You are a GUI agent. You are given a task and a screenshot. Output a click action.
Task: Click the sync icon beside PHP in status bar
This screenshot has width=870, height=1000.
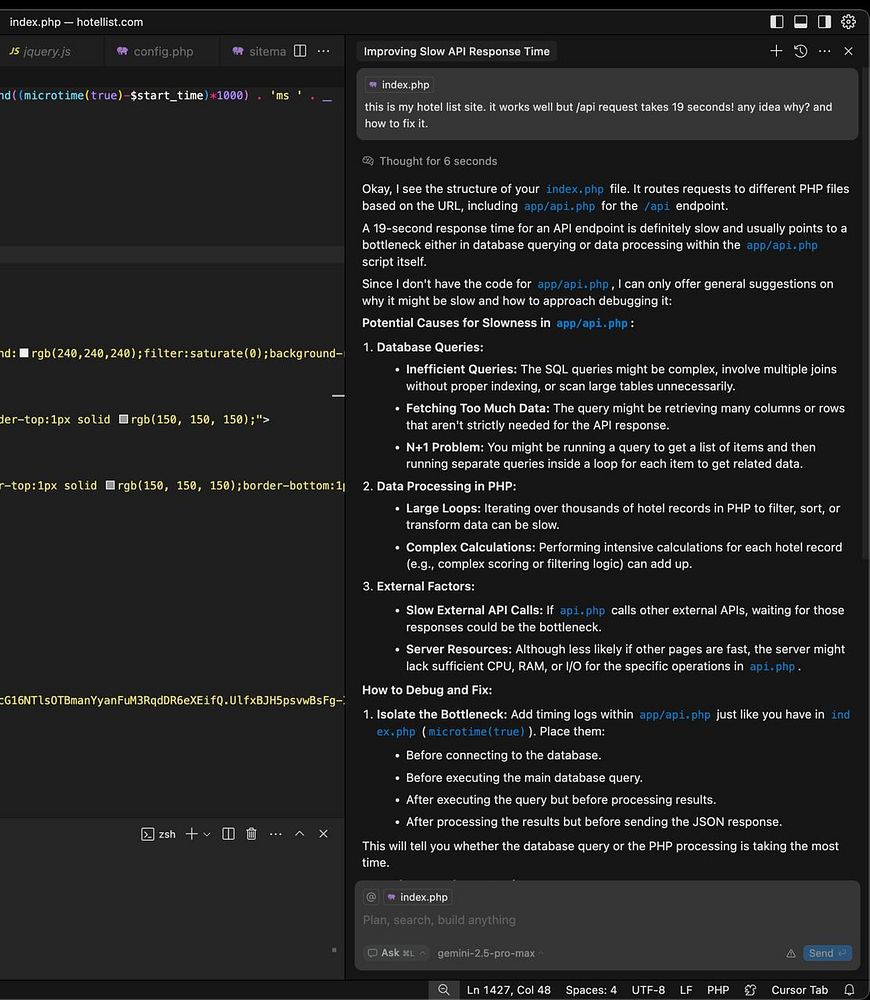point(750,990)
